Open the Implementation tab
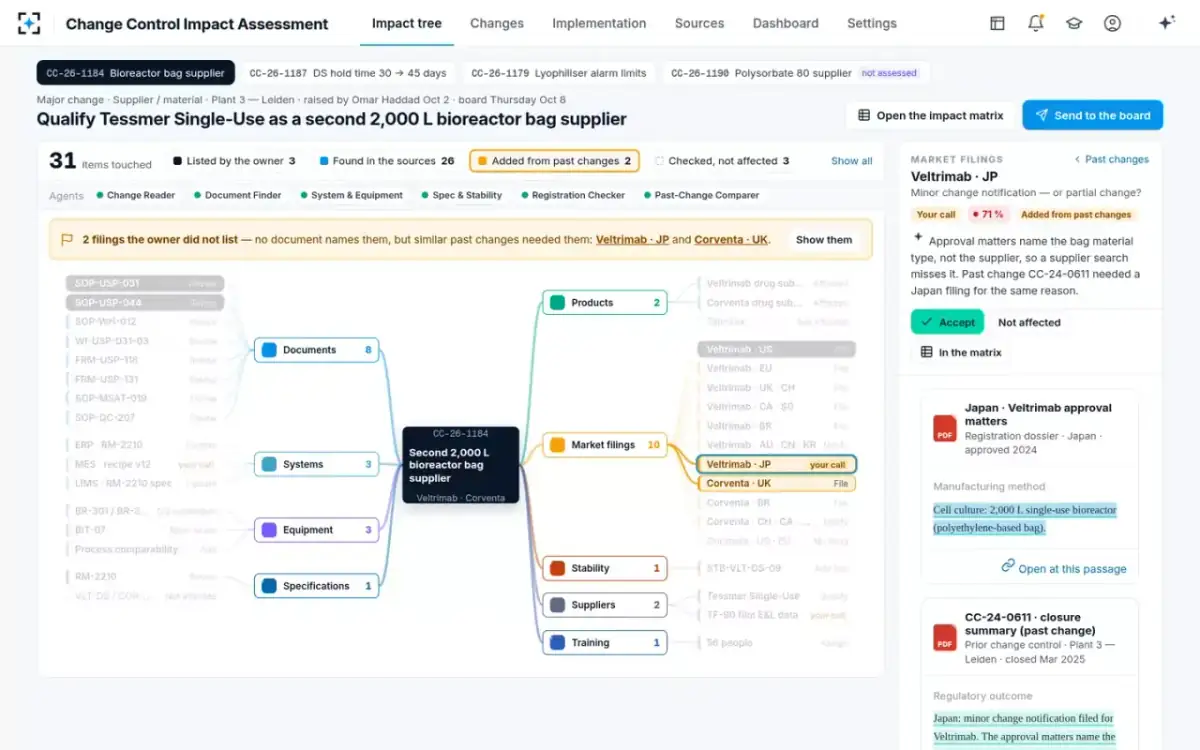The width and height of the screenshot is (1200, 750). [599, 23]
